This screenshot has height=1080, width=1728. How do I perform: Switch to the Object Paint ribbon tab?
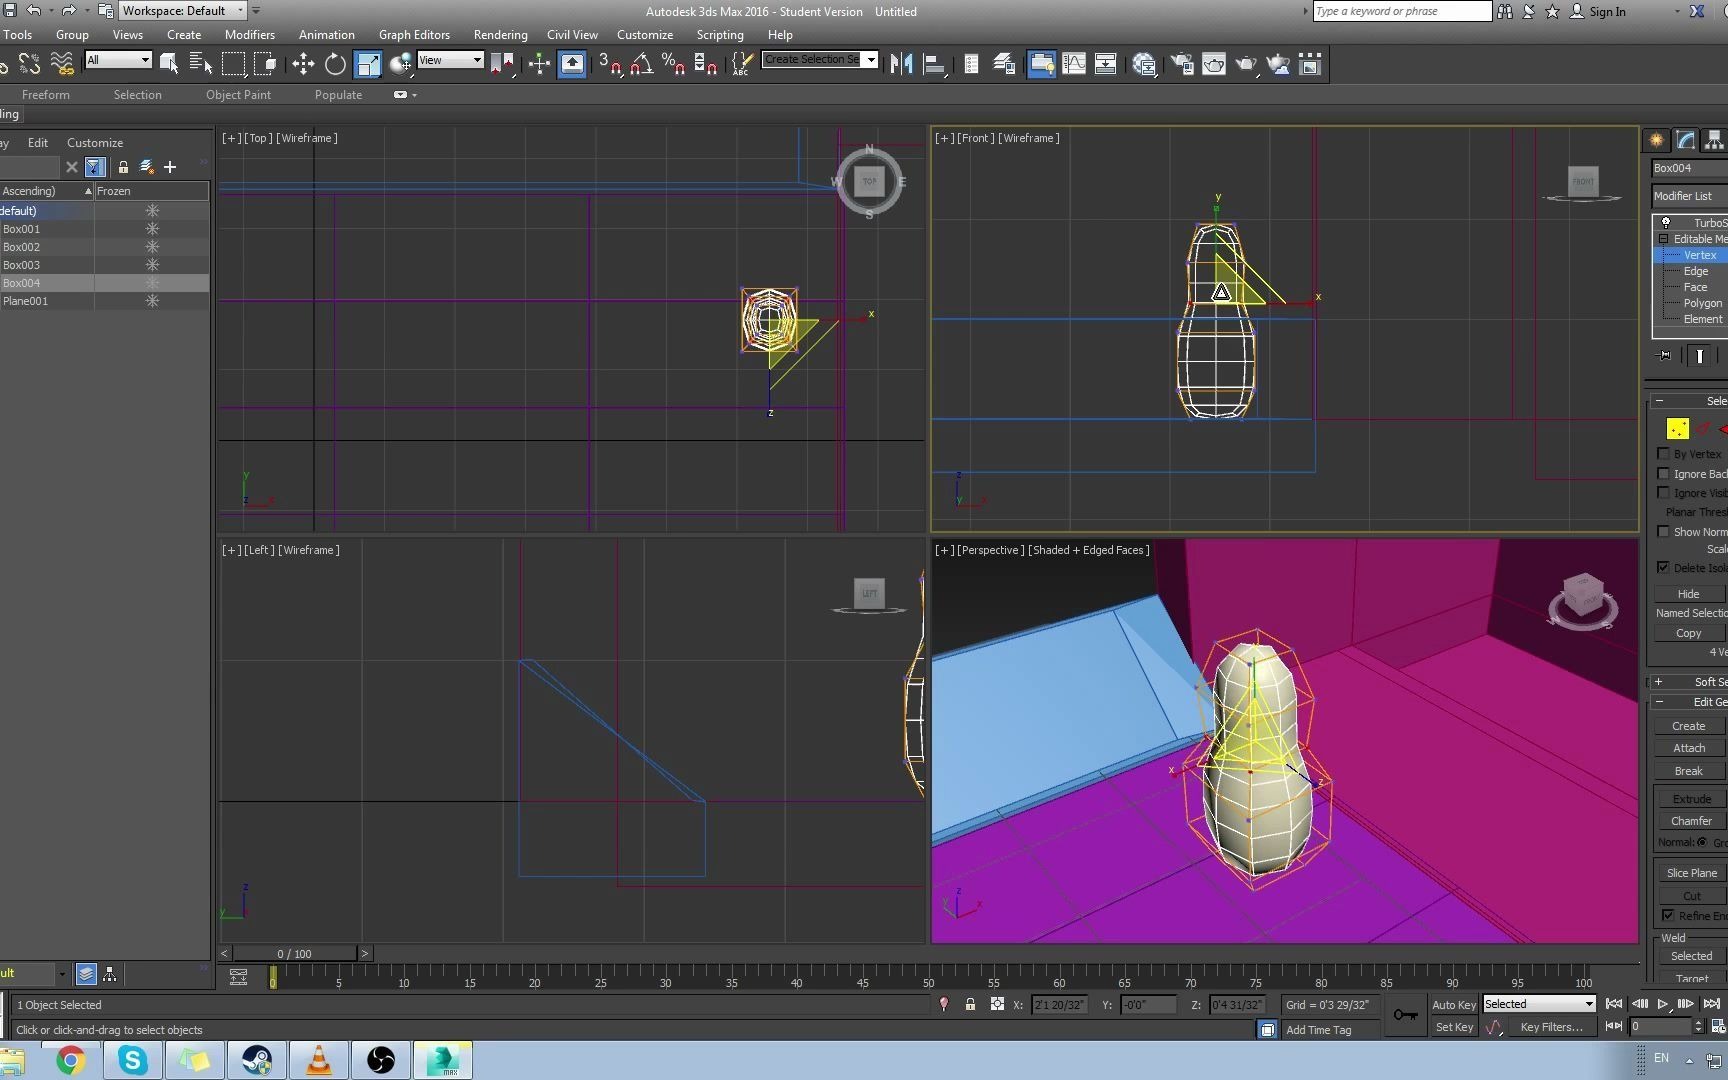point(238,95)
